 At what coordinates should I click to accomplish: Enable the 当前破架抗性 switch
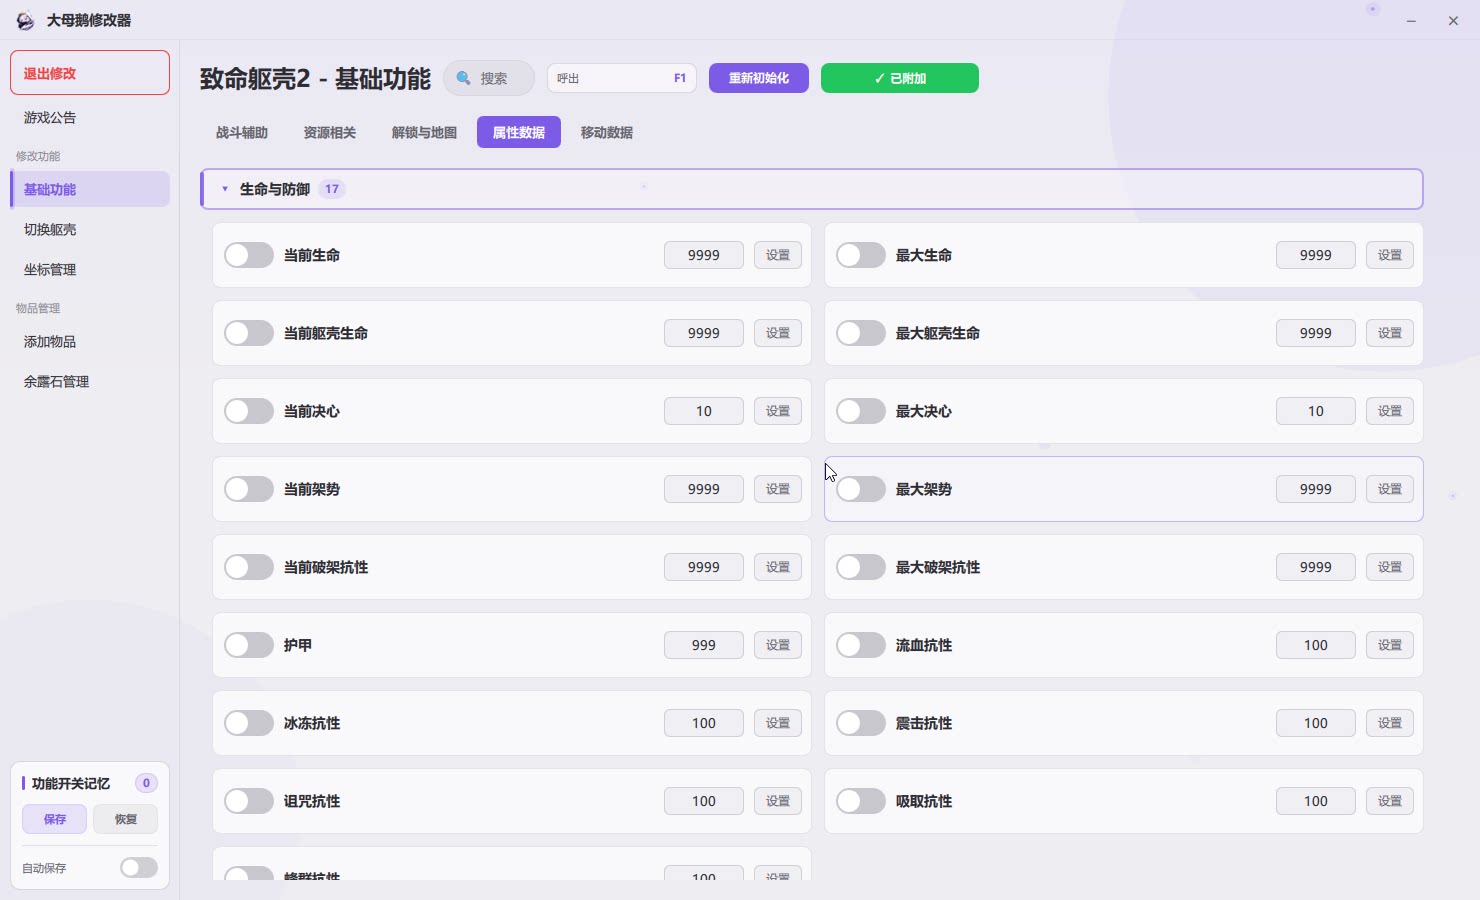(x=249, y=567)
